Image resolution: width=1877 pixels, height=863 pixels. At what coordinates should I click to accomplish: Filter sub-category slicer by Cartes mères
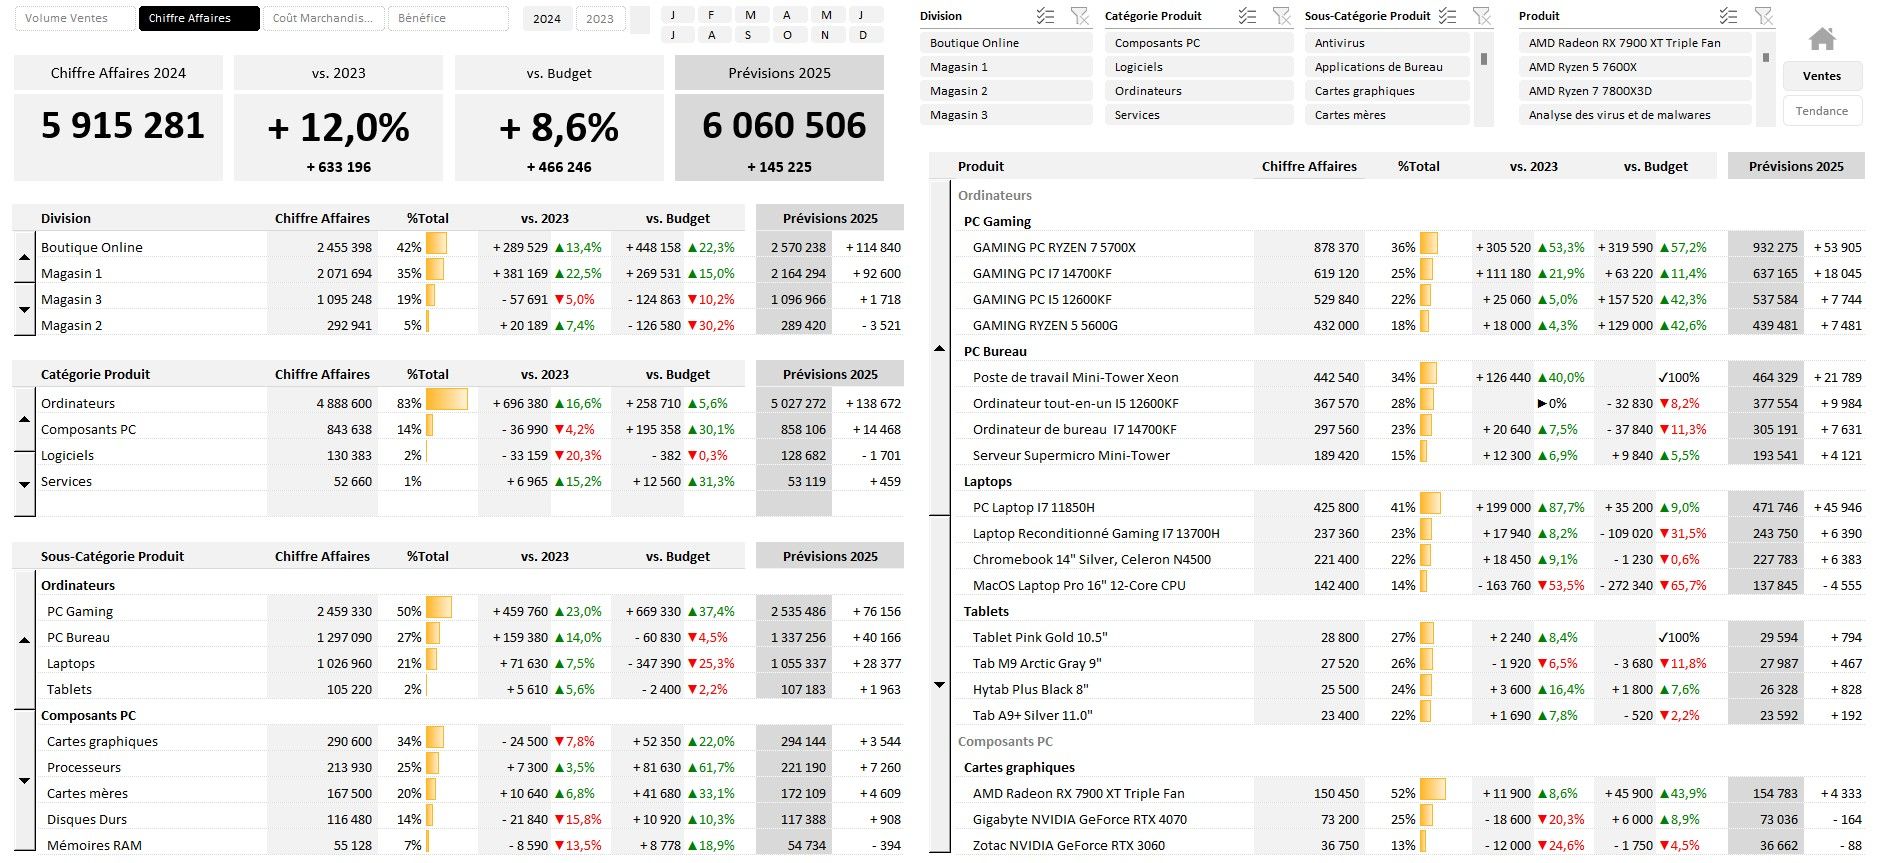(1387, 115)
